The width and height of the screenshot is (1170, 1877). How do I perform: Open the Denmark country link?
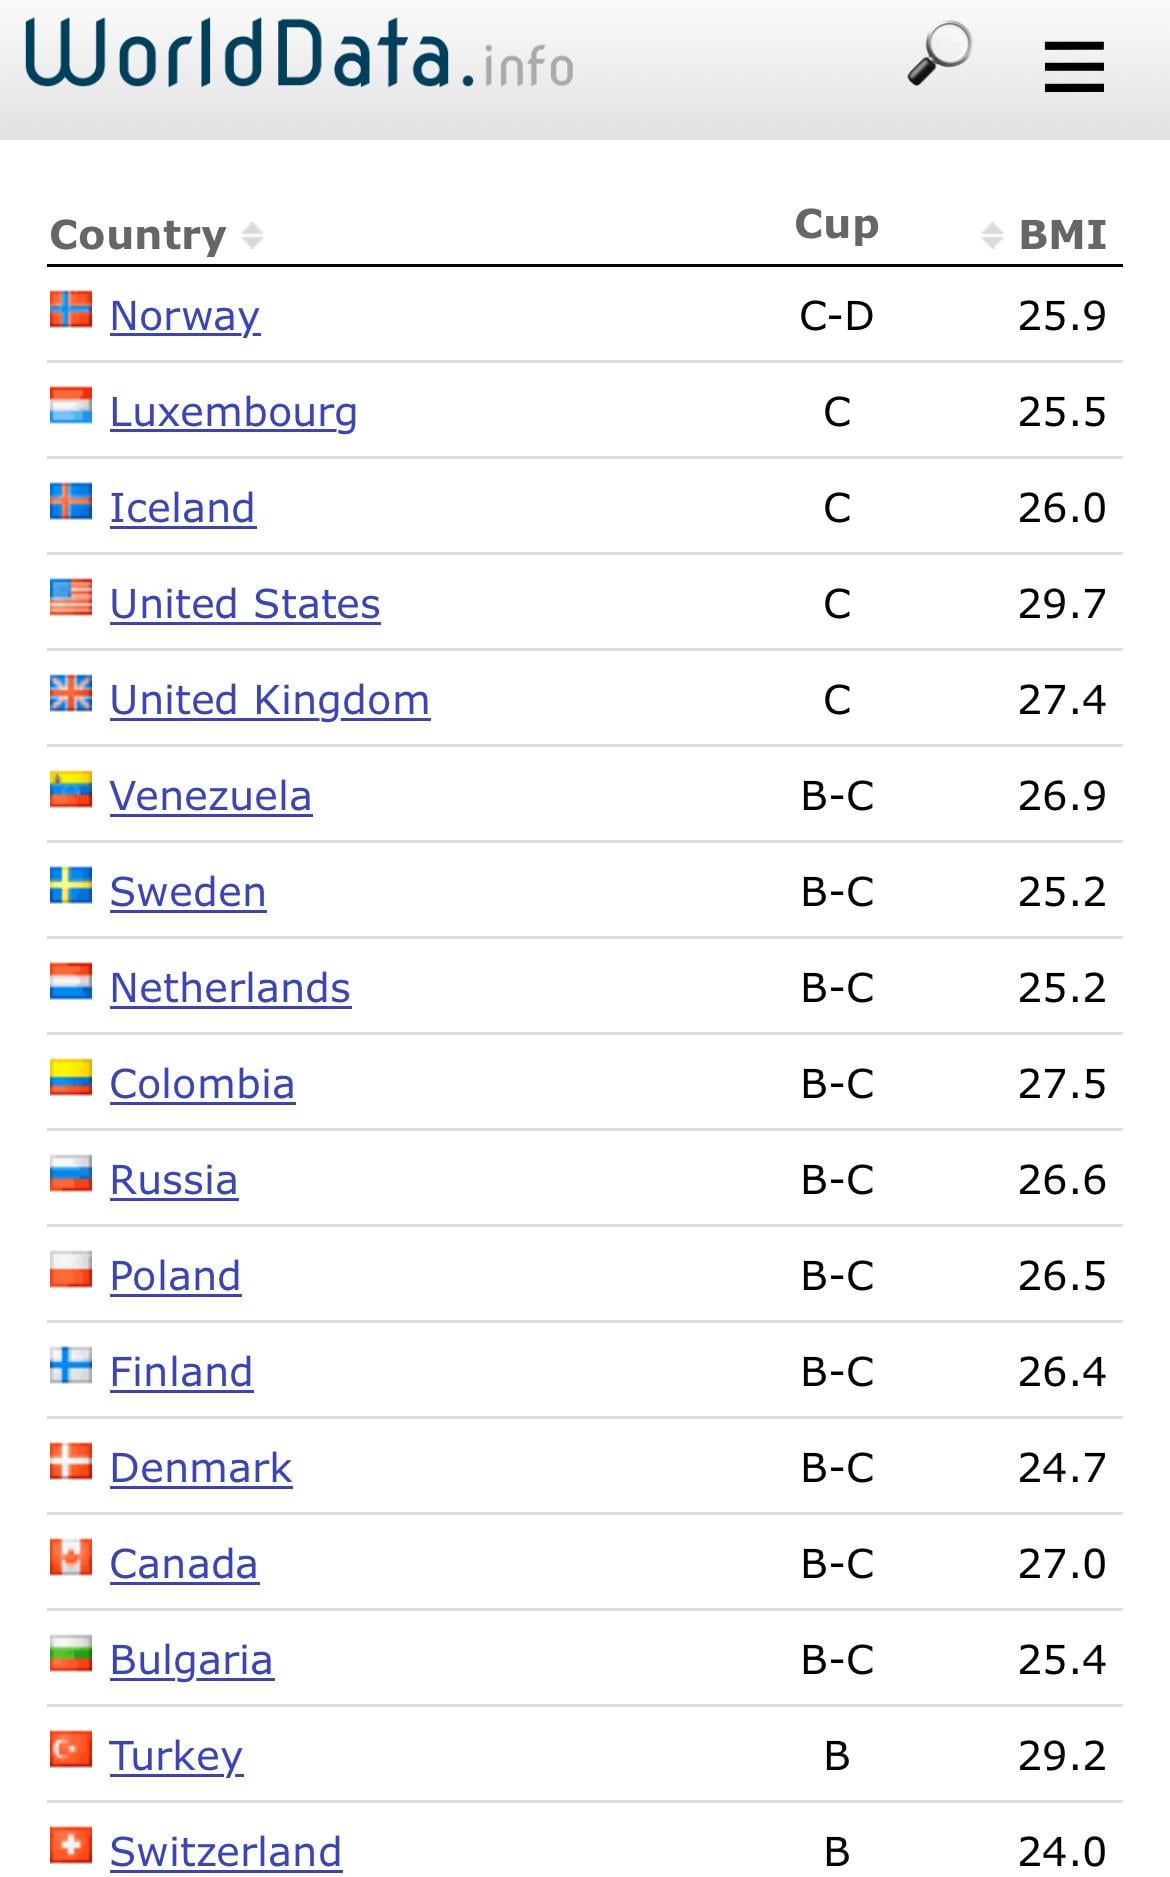[x=200, y=1468]
